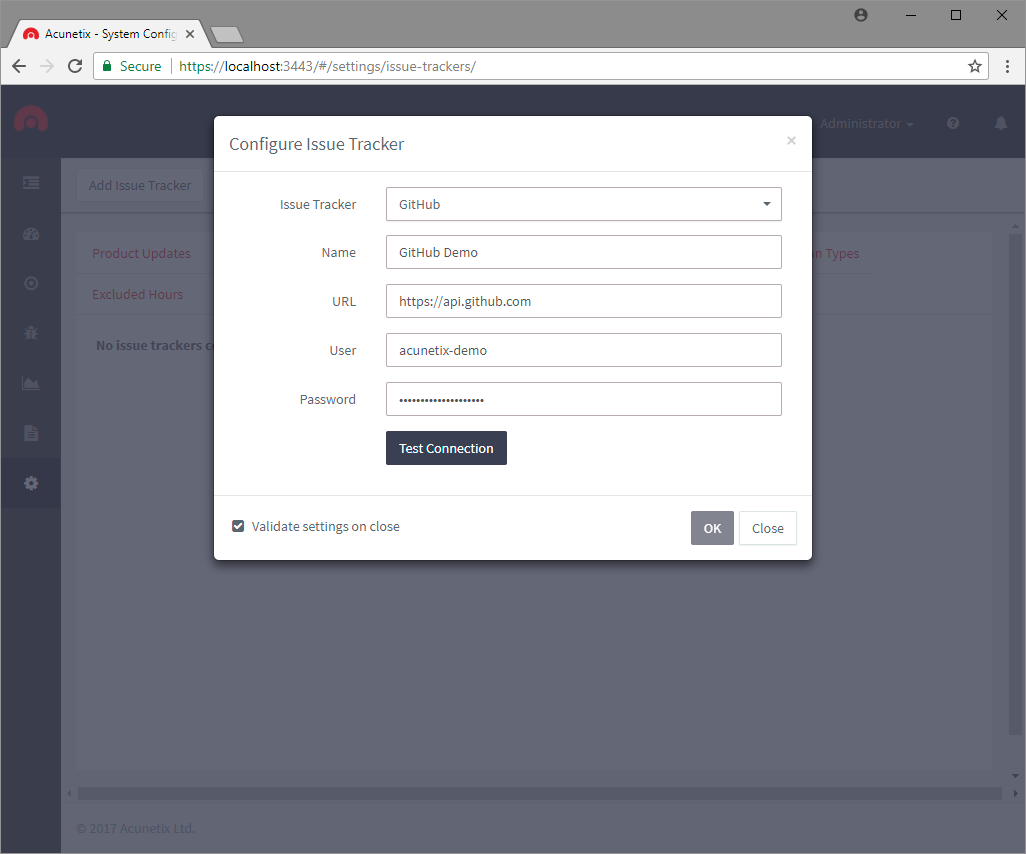
Task: Open the Dashboard gauge icon in sidebar
Action: coord(31,234)
